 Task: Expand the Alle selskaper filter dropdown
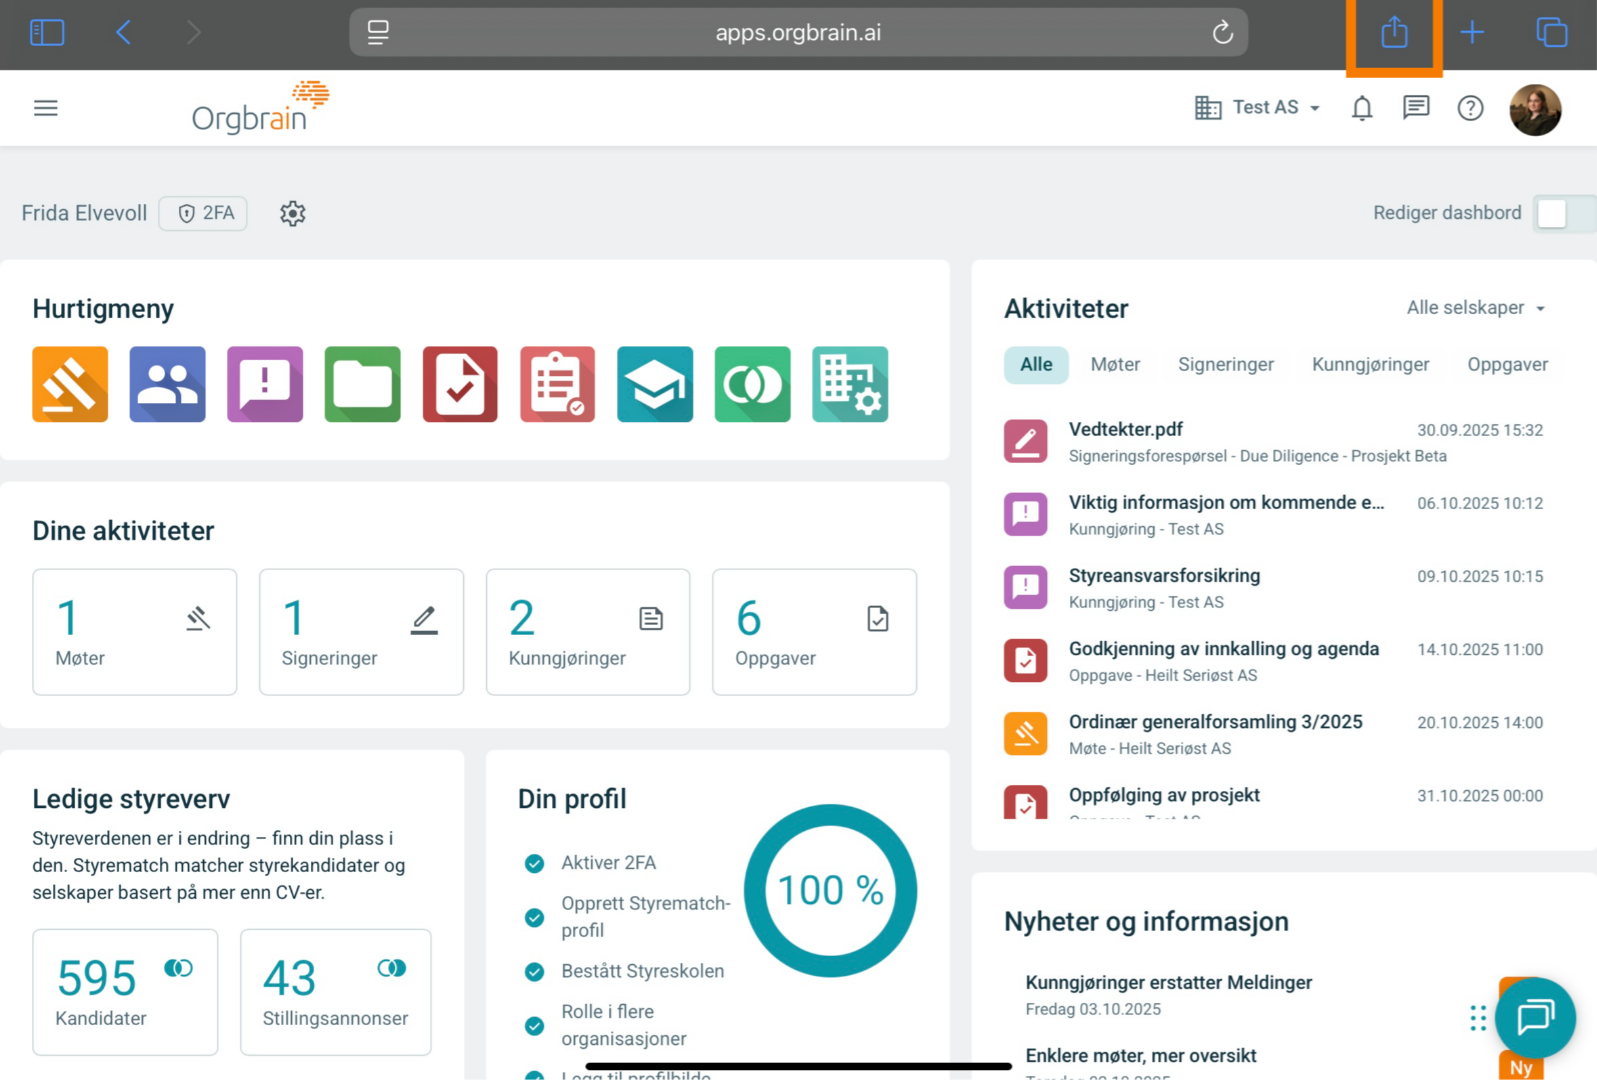tap(1475, 308)
